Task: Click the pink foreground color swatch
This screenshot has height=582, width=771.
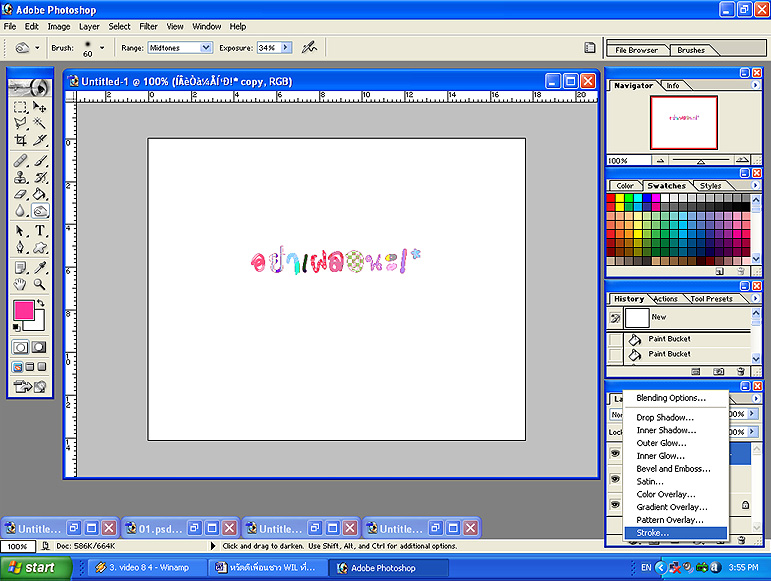Action: [23, 311]
